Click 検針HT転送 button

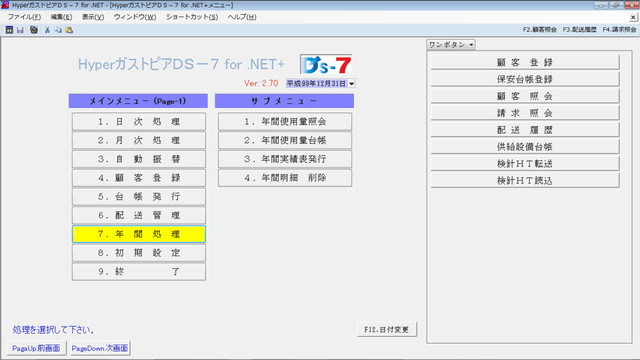point(525,164)
